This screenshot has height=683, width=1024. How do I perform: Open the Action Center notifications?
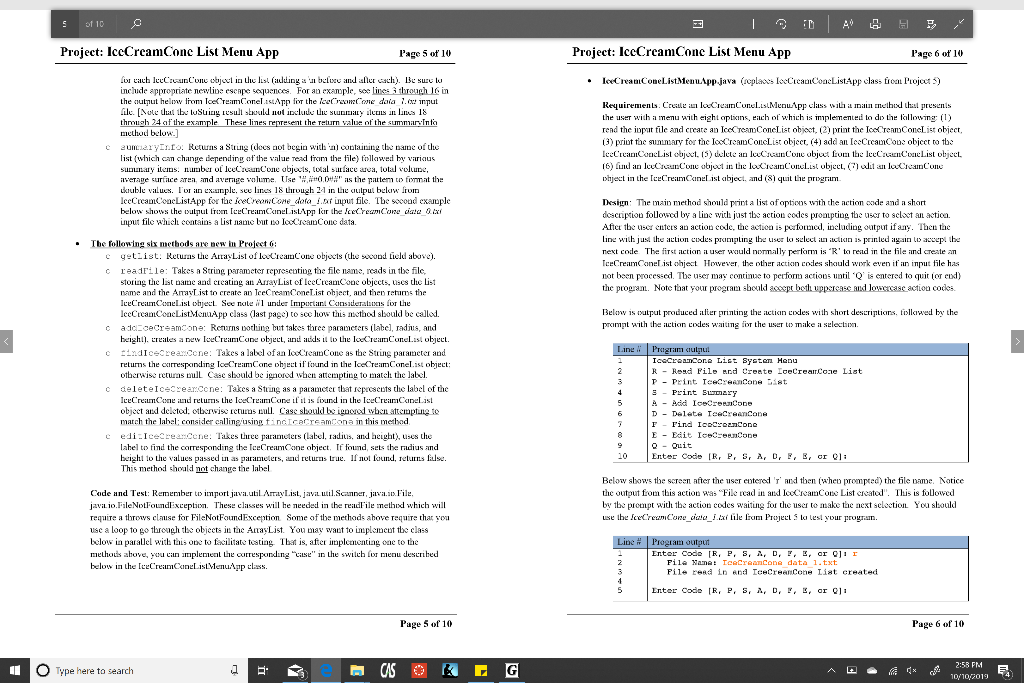(1004, 671)
